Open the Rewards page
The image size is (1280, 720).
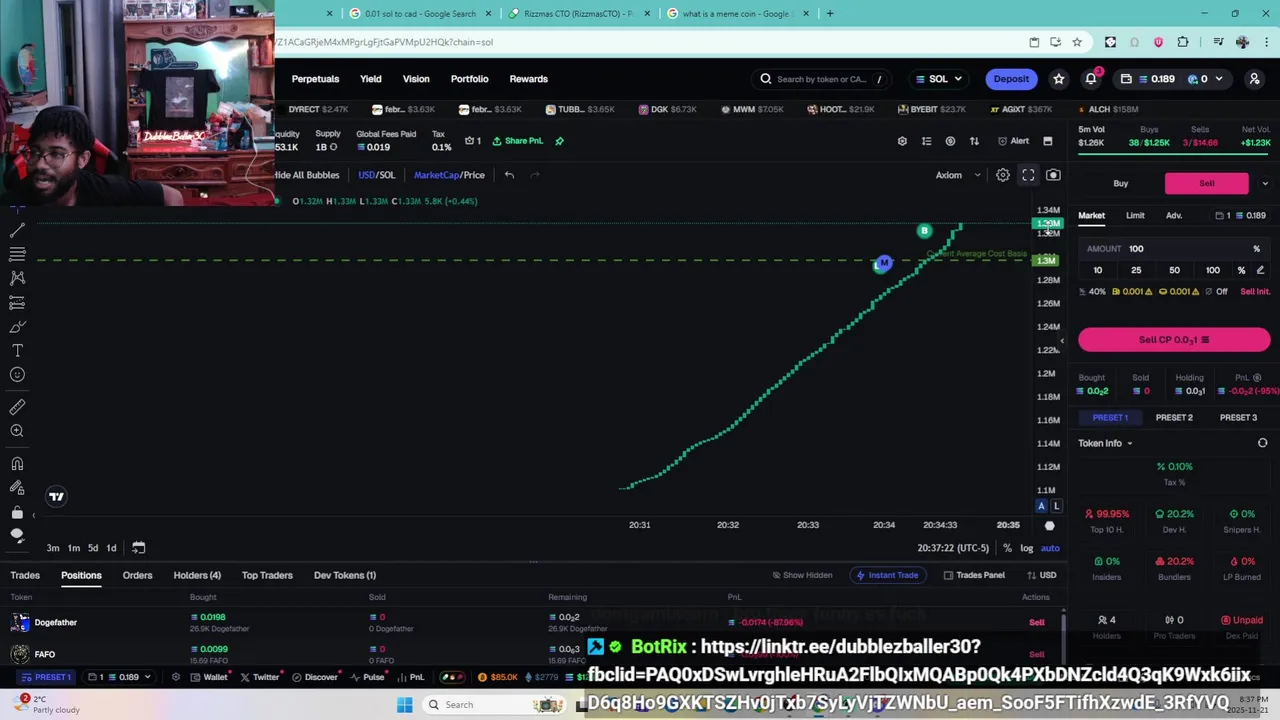[529, 79]
